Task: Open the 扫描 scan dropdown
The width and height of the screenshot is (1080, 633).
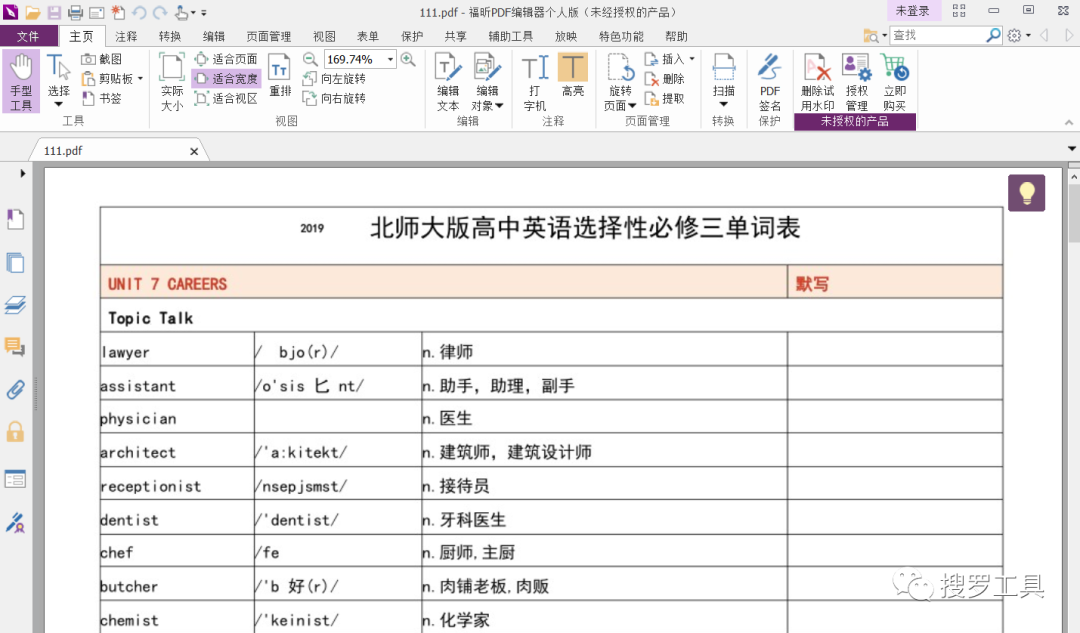Action: 723,81
